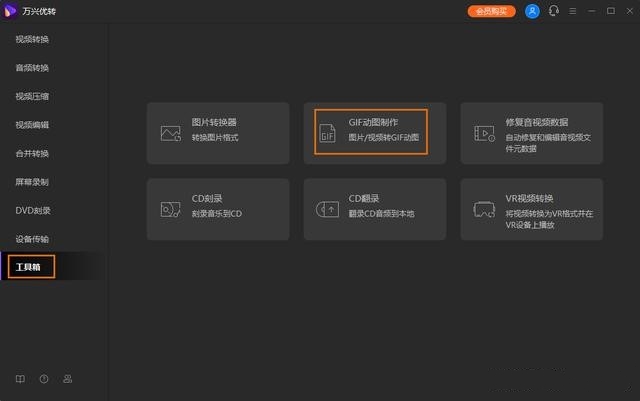This screenshot has height=401, width=640.
Task: Open GIF动图制作 tool title
Action: pyautogui.click(x=373, y=122)
